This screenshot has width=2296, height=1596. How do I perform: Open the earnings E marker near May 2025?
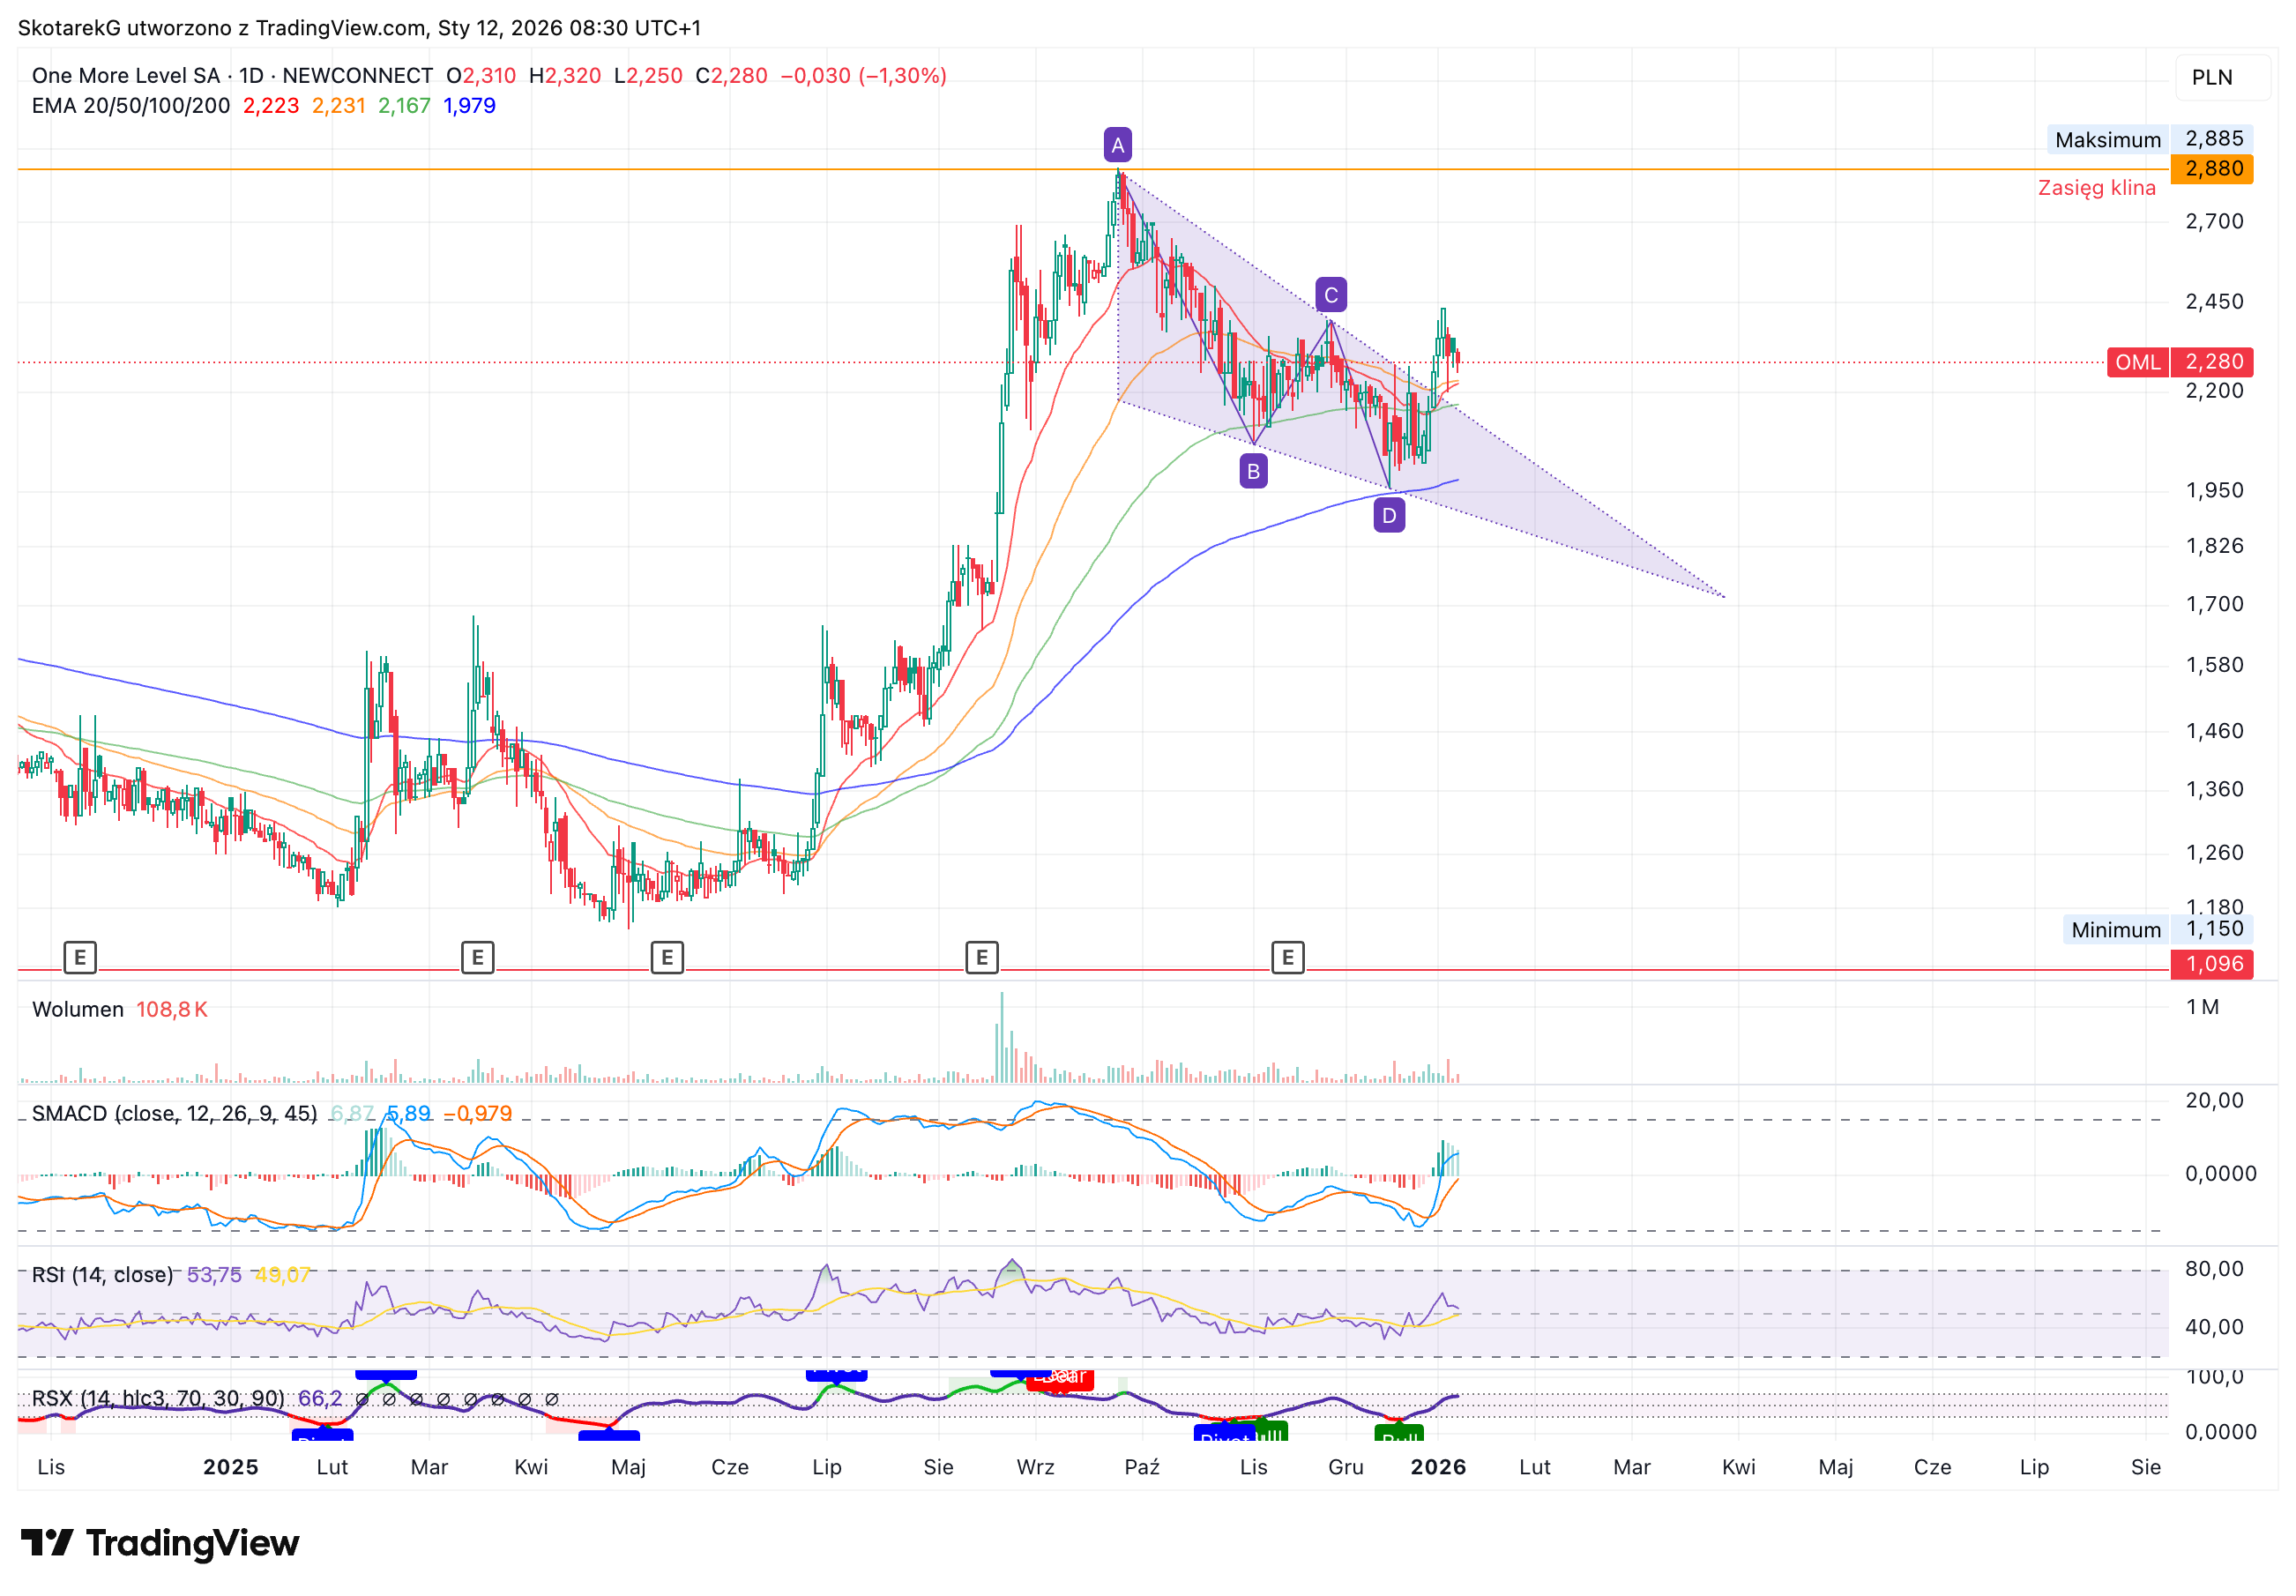tap(667, 958)
